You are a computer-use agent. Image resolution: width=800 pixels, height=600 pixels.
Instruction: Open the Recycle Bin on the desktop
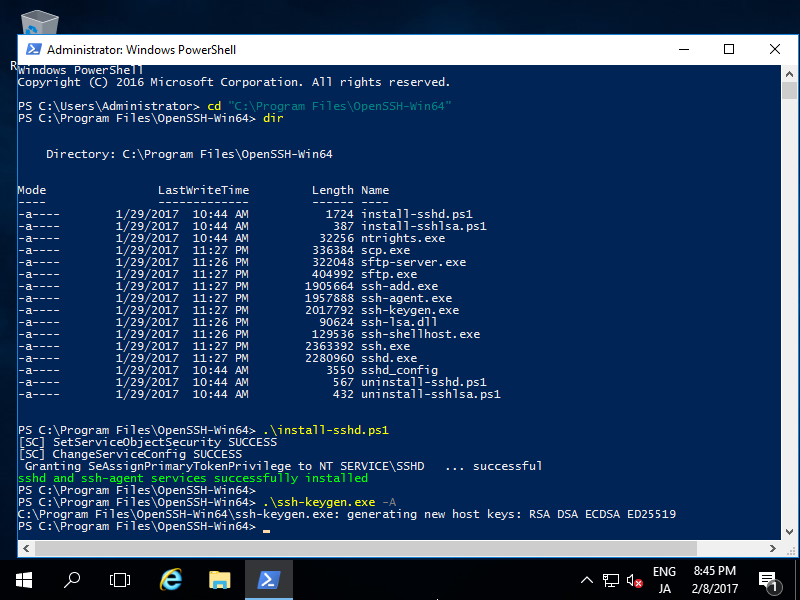tap(38, 20)
